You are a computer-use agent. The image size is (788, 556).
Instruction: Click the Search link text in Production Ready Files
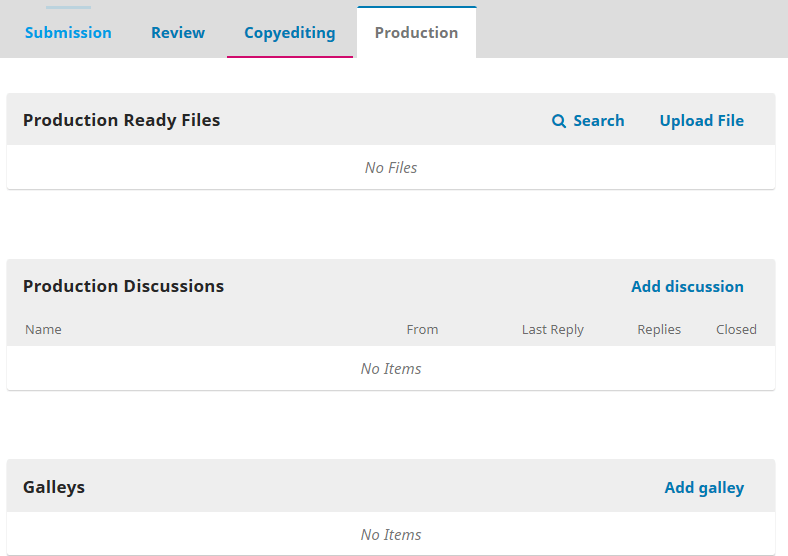tap(598, 121)
